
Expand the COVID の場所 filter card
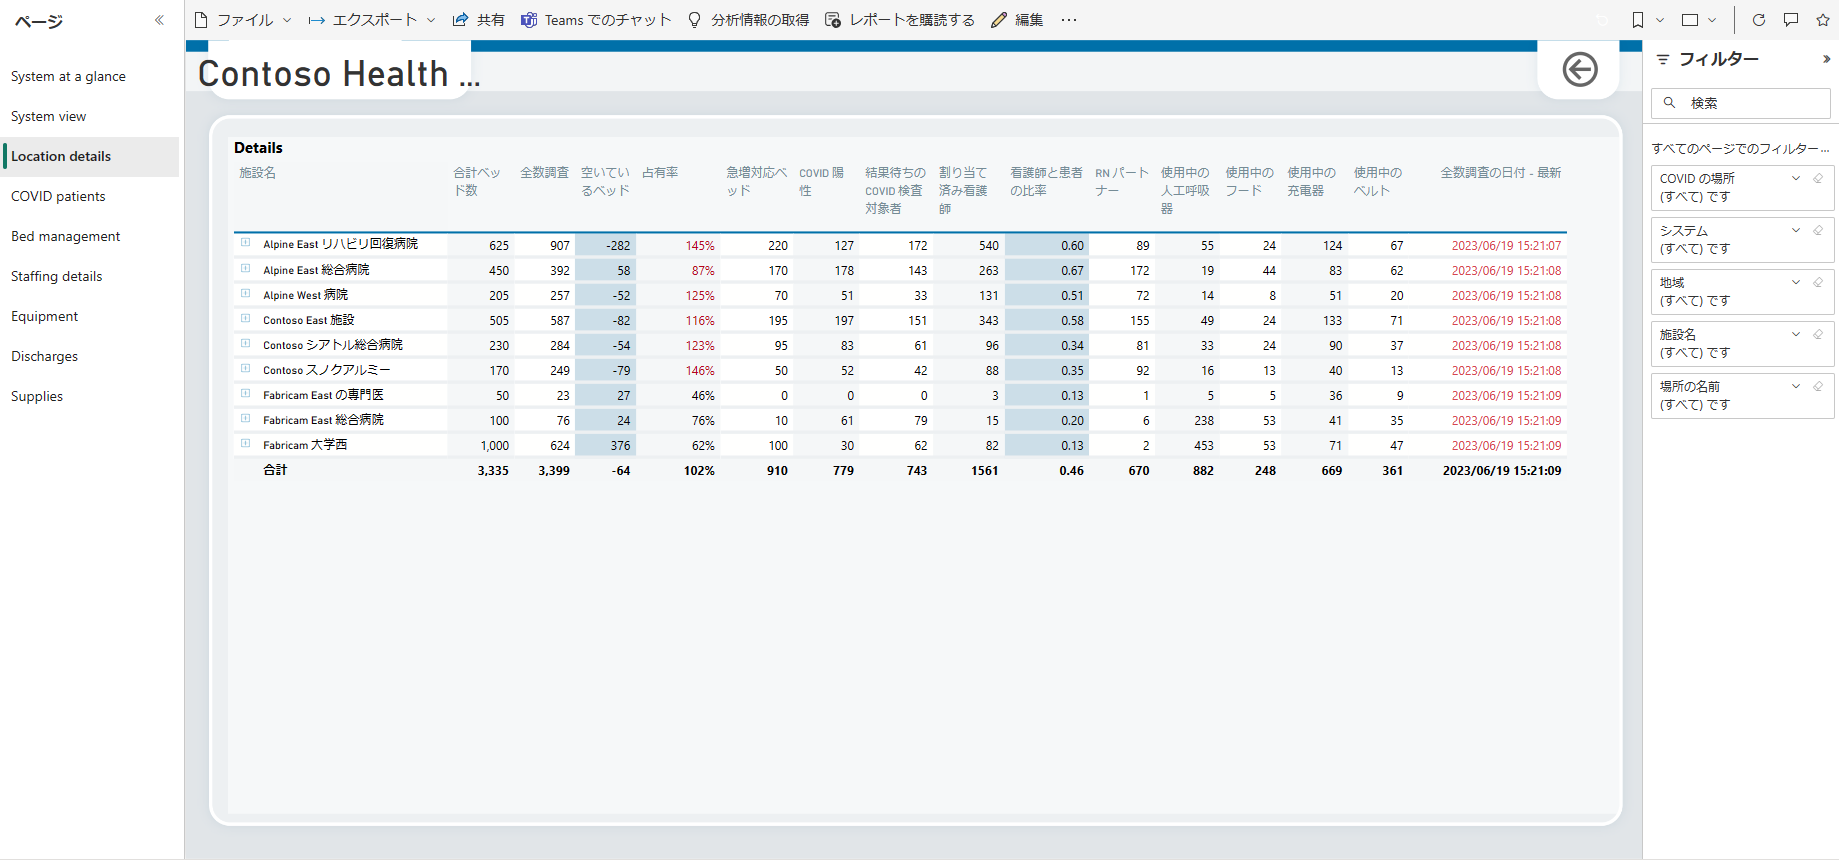tap(1796, 178)
